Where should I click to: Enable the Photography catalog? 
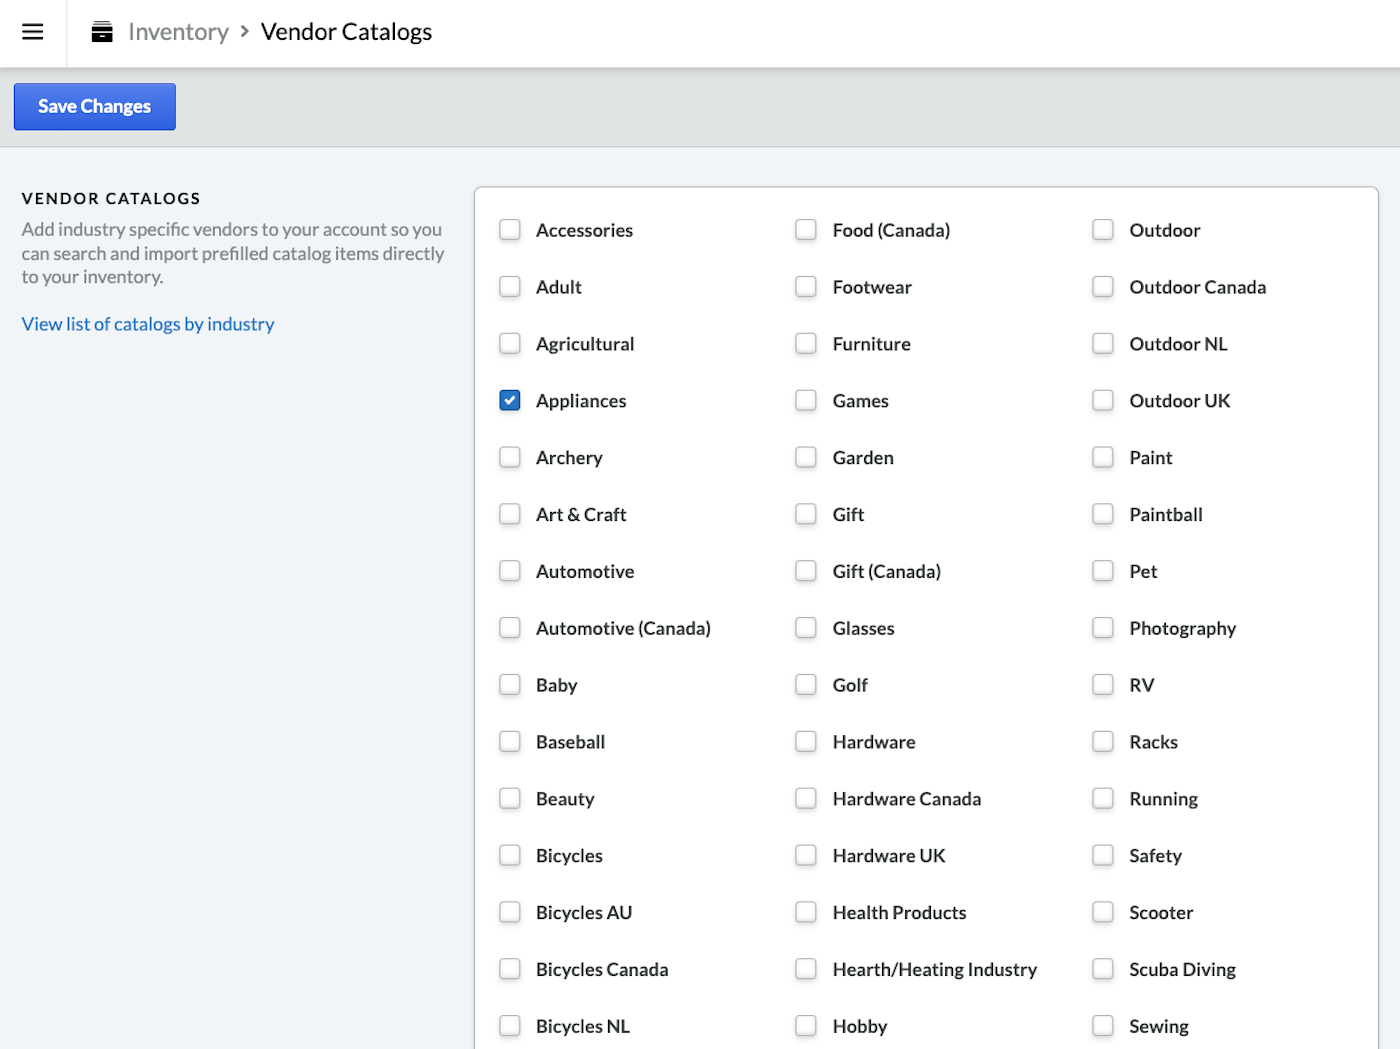(1103, 628)
